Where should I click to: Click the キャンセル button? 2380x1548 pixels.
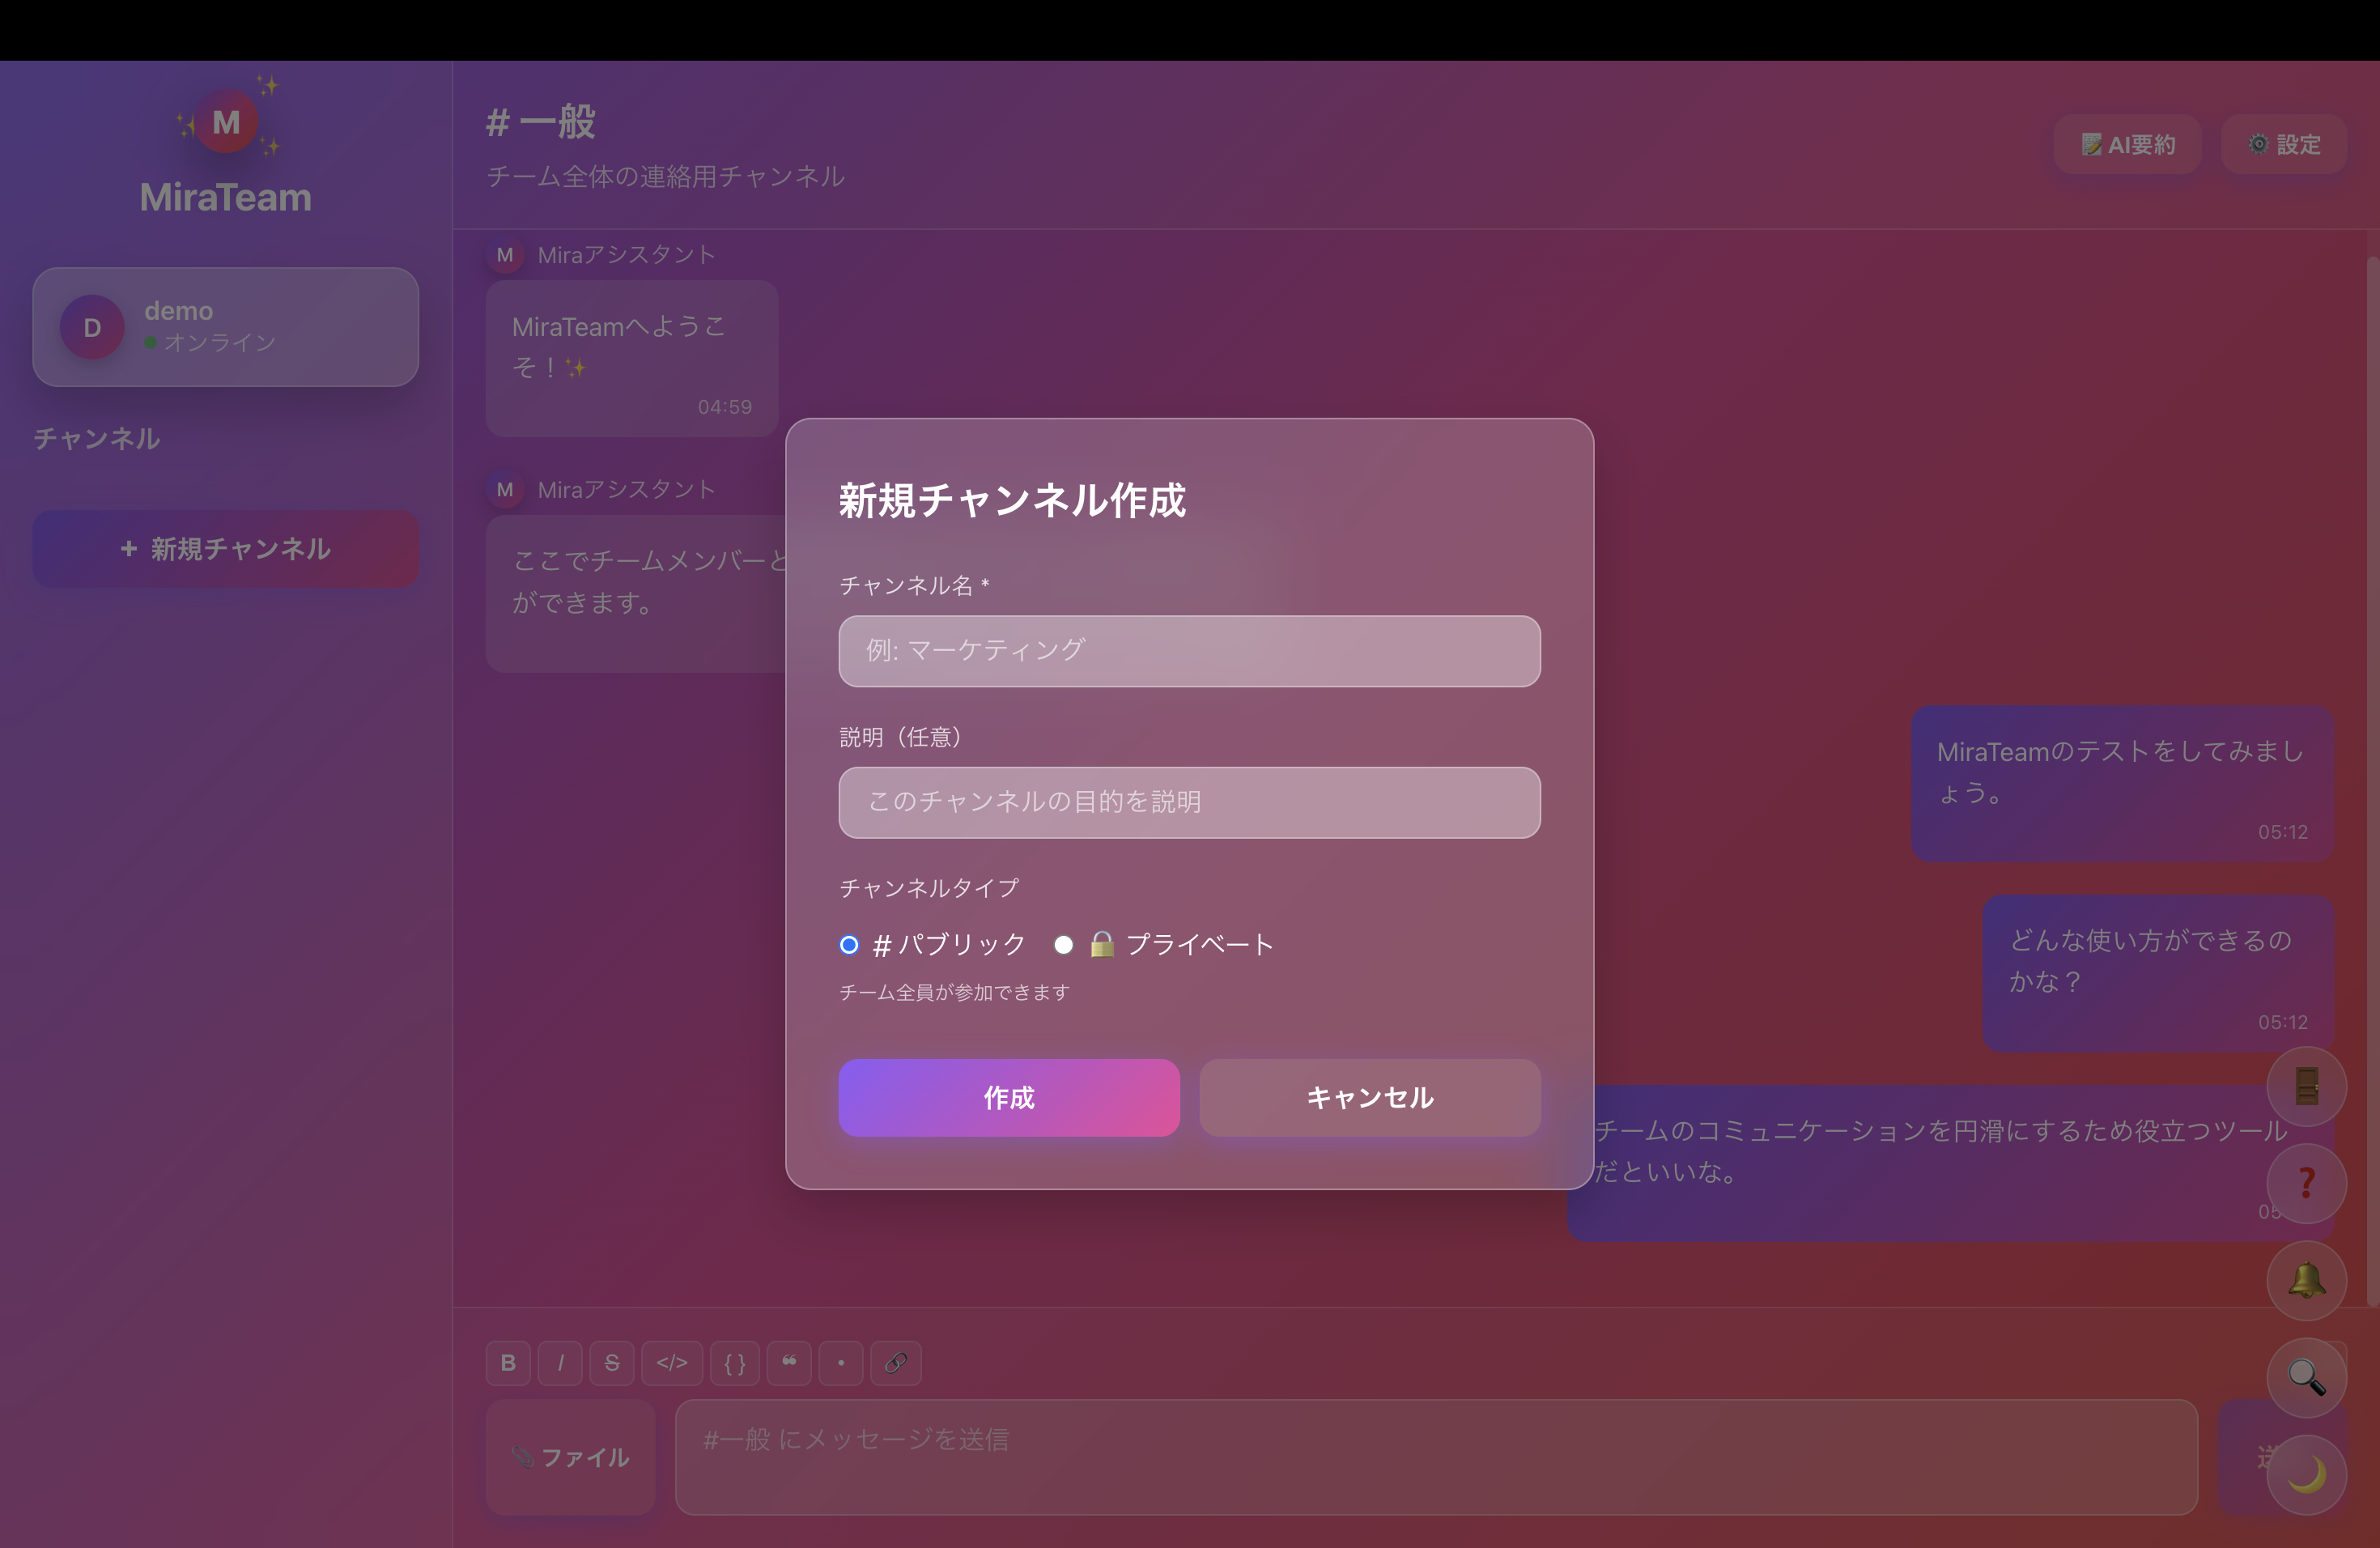[1369, 1097]
